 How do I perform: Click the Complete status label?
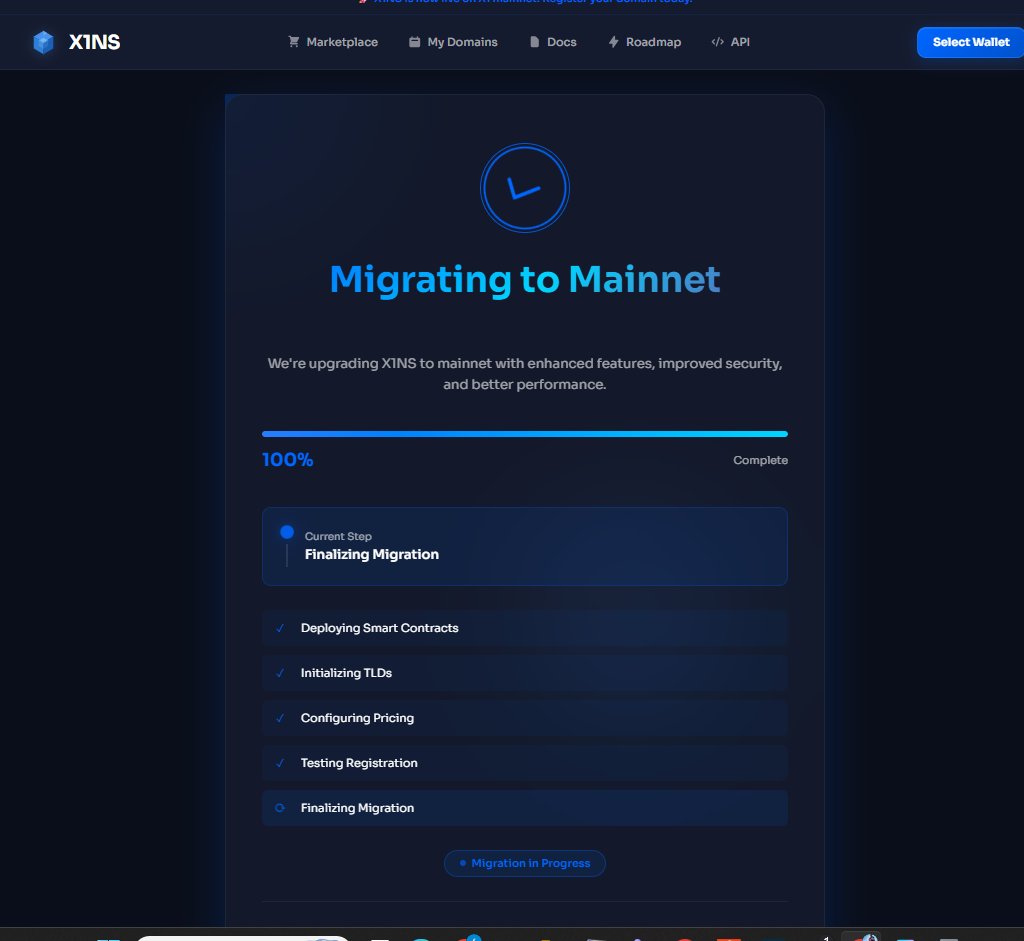[760, 460]
